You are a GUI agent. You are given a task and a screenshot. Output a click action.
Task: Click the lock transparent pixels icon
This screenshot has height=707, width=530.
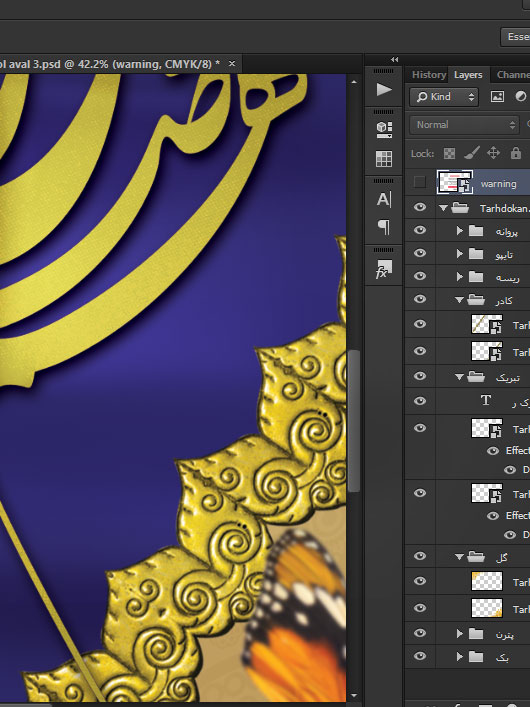click(449, 154)
